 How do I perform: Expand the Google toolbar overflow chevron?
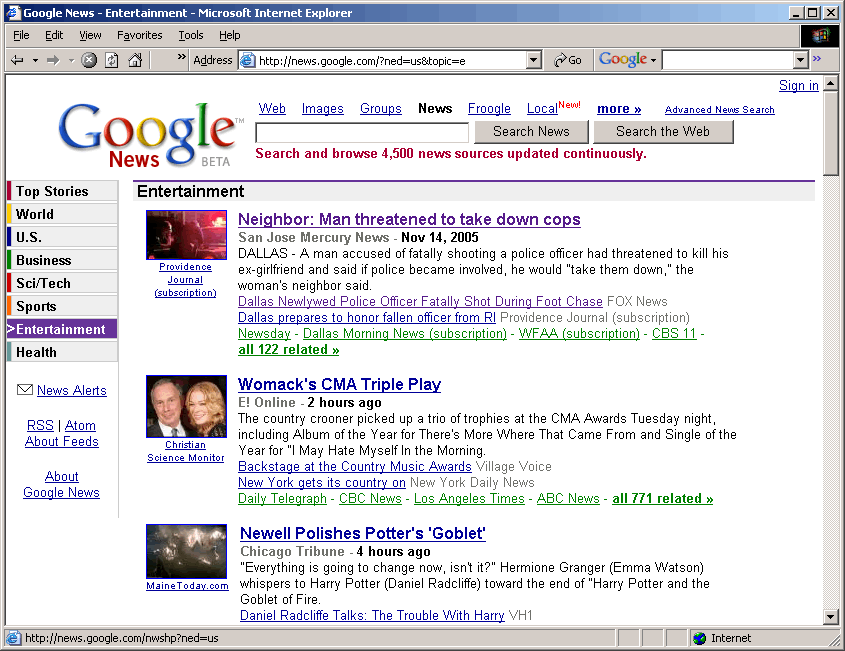817,58
